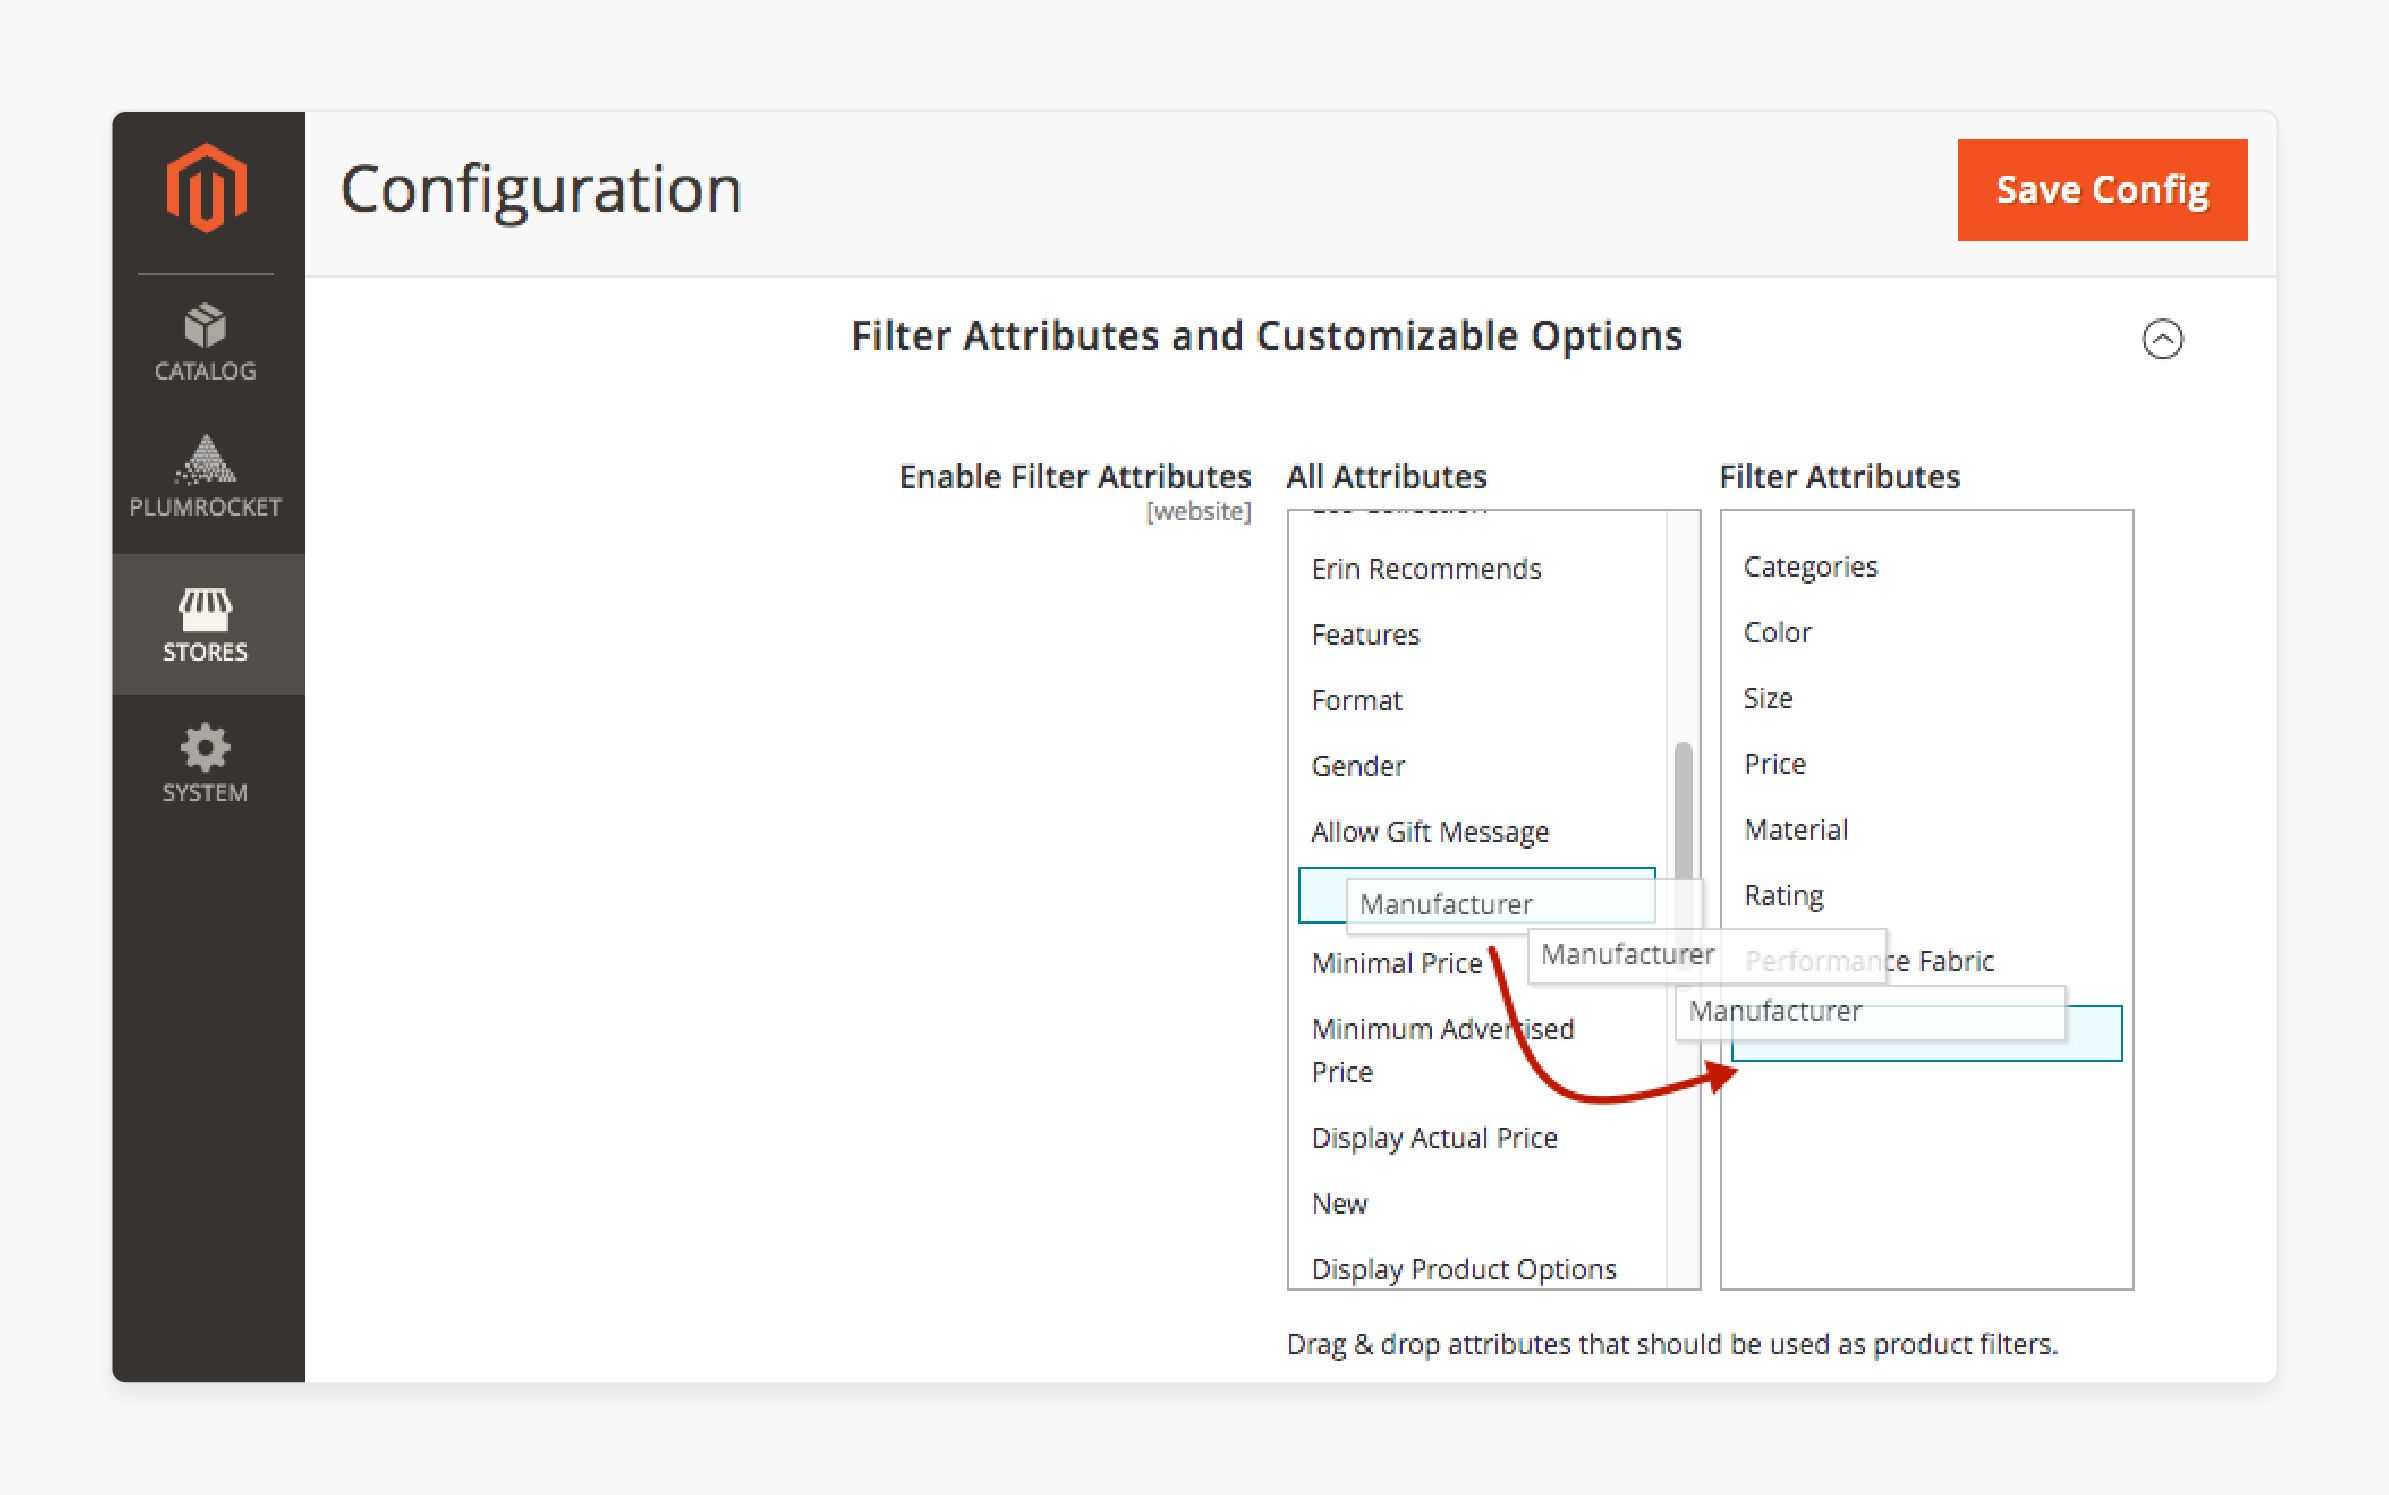This screenshot has height=1495, width=2389.
Task: Select Material in Filter Attributes
Action: pos(1796,830)
